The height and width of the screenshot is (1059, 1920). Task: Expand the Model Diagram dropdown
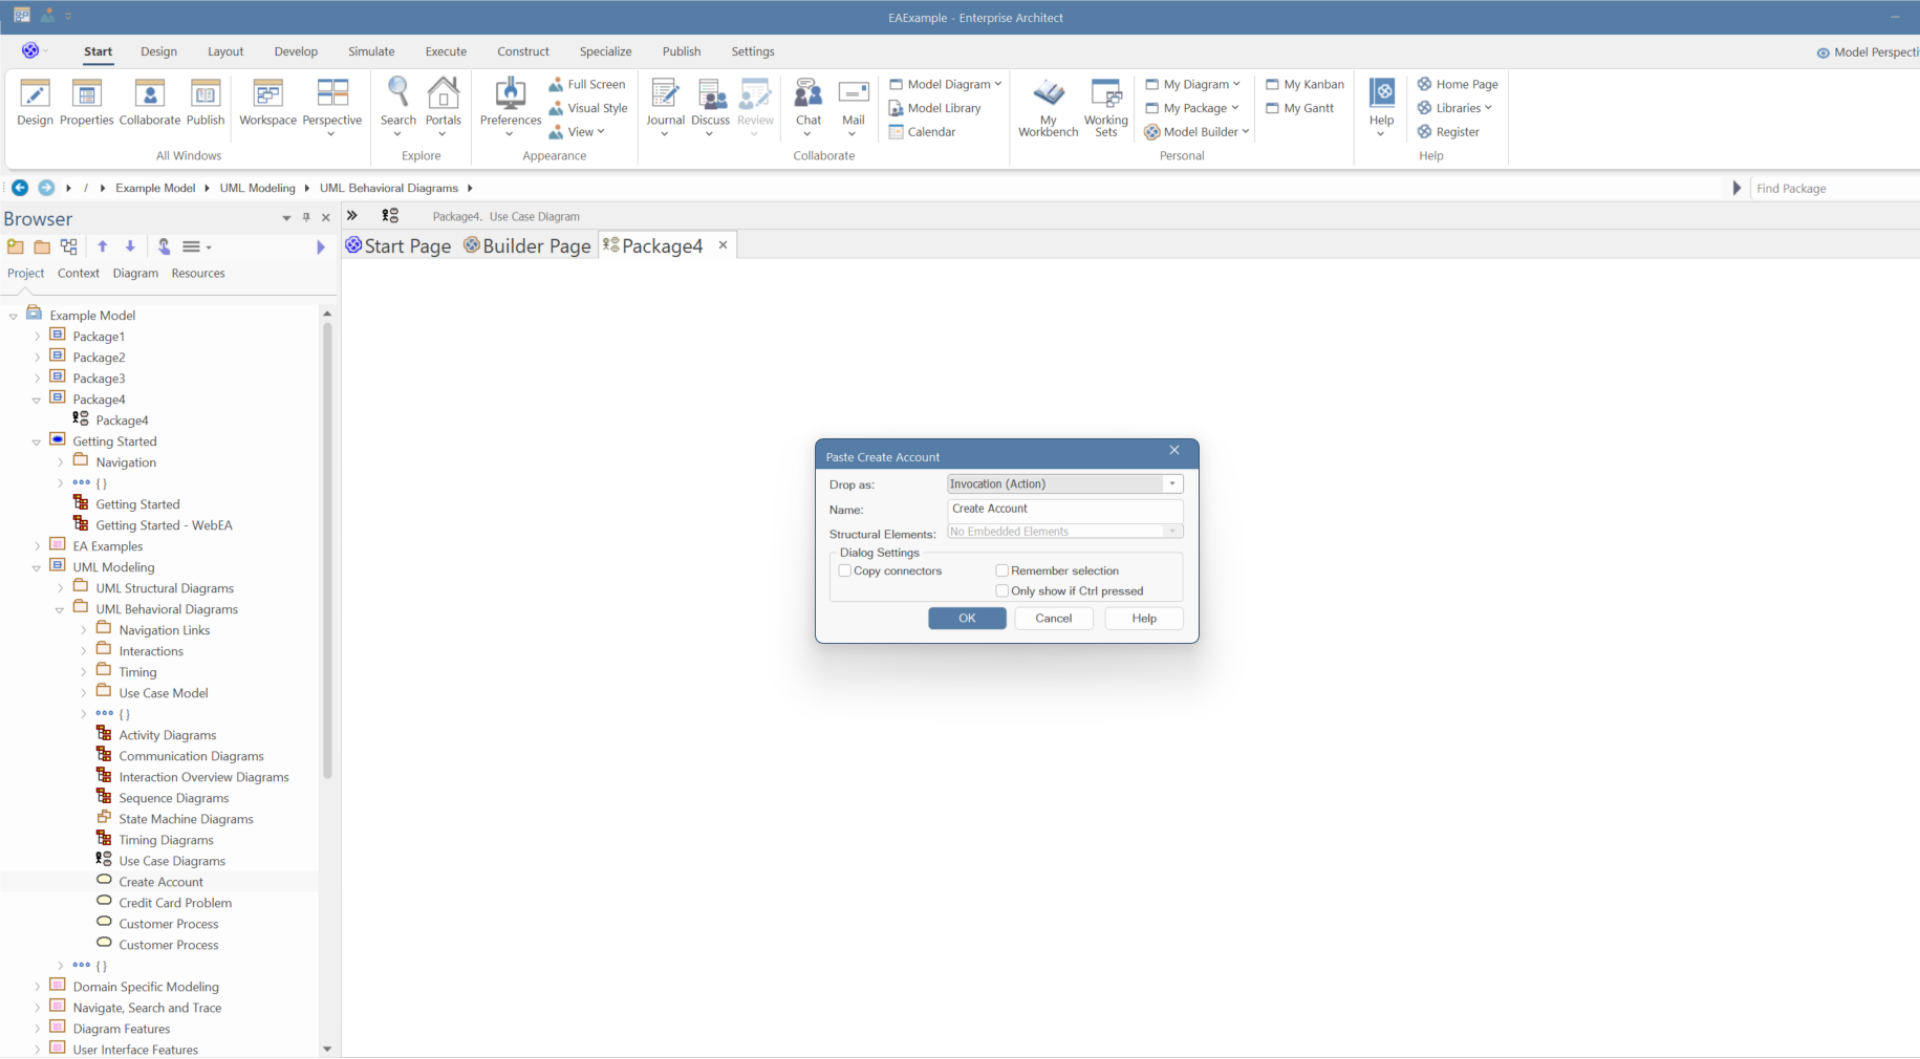click(x=998, y=84)
